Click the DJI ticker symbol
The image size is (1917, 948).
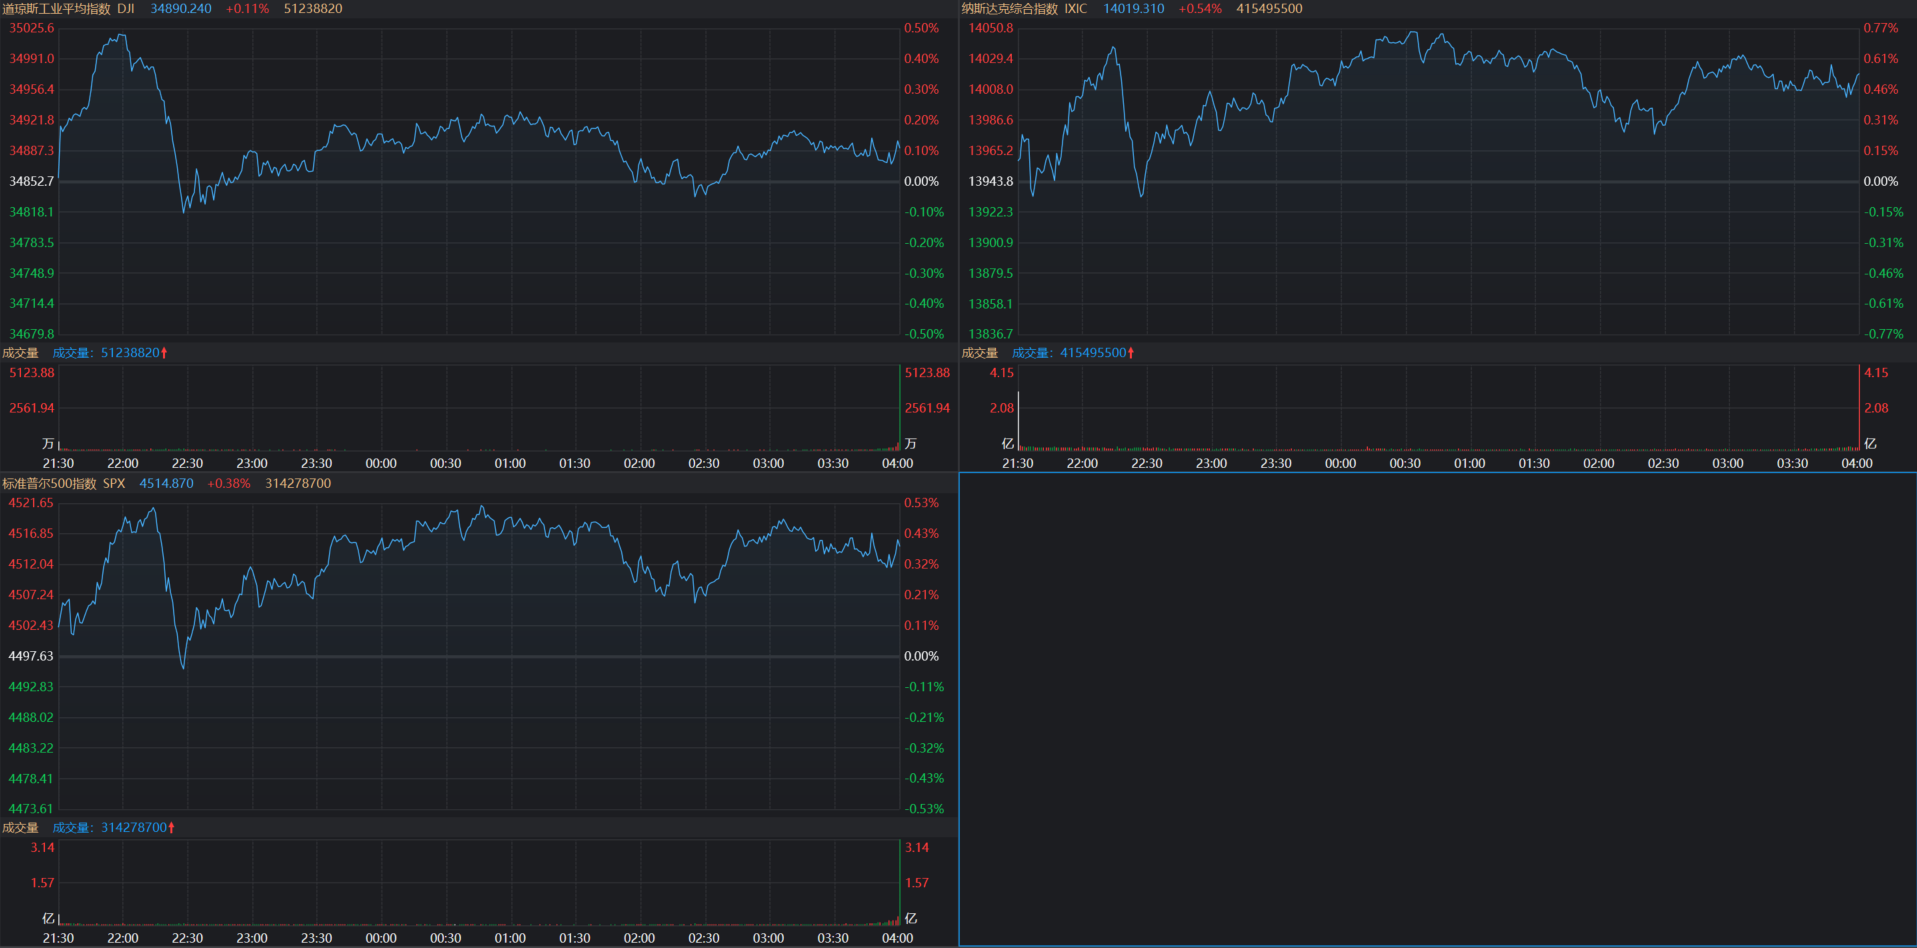[126, 8]
